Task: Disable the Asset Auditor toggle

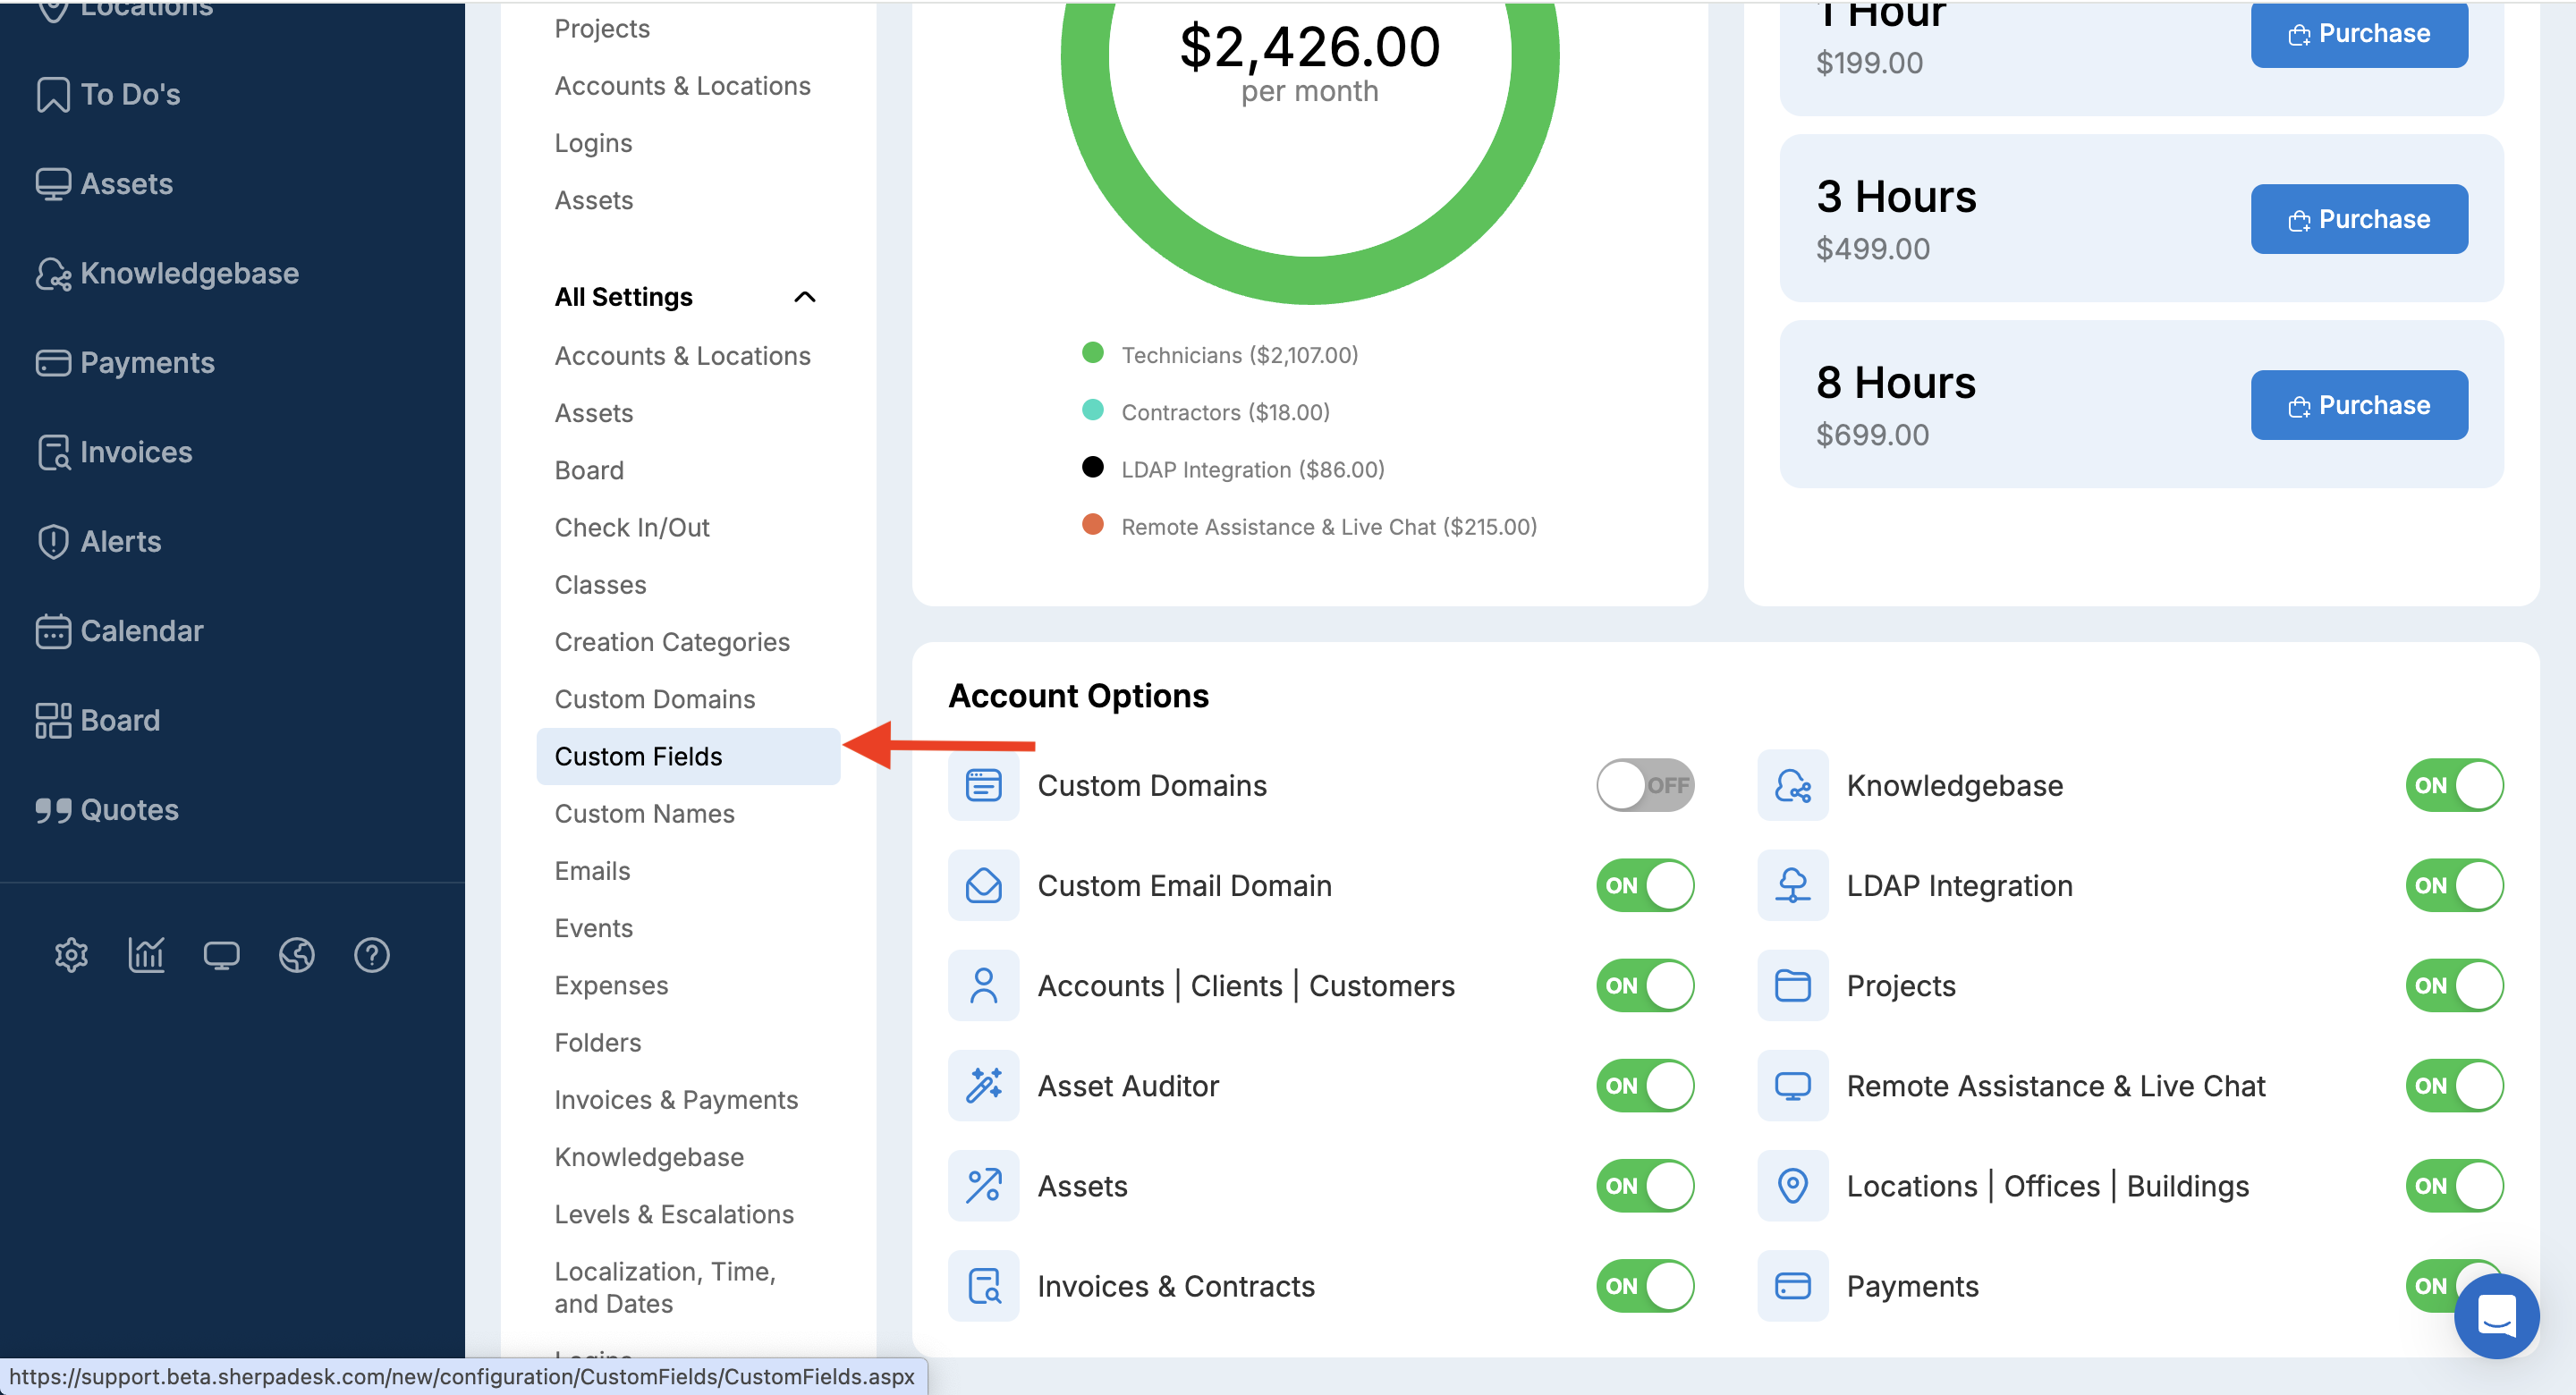Action: click(x=1644, y=1085)
